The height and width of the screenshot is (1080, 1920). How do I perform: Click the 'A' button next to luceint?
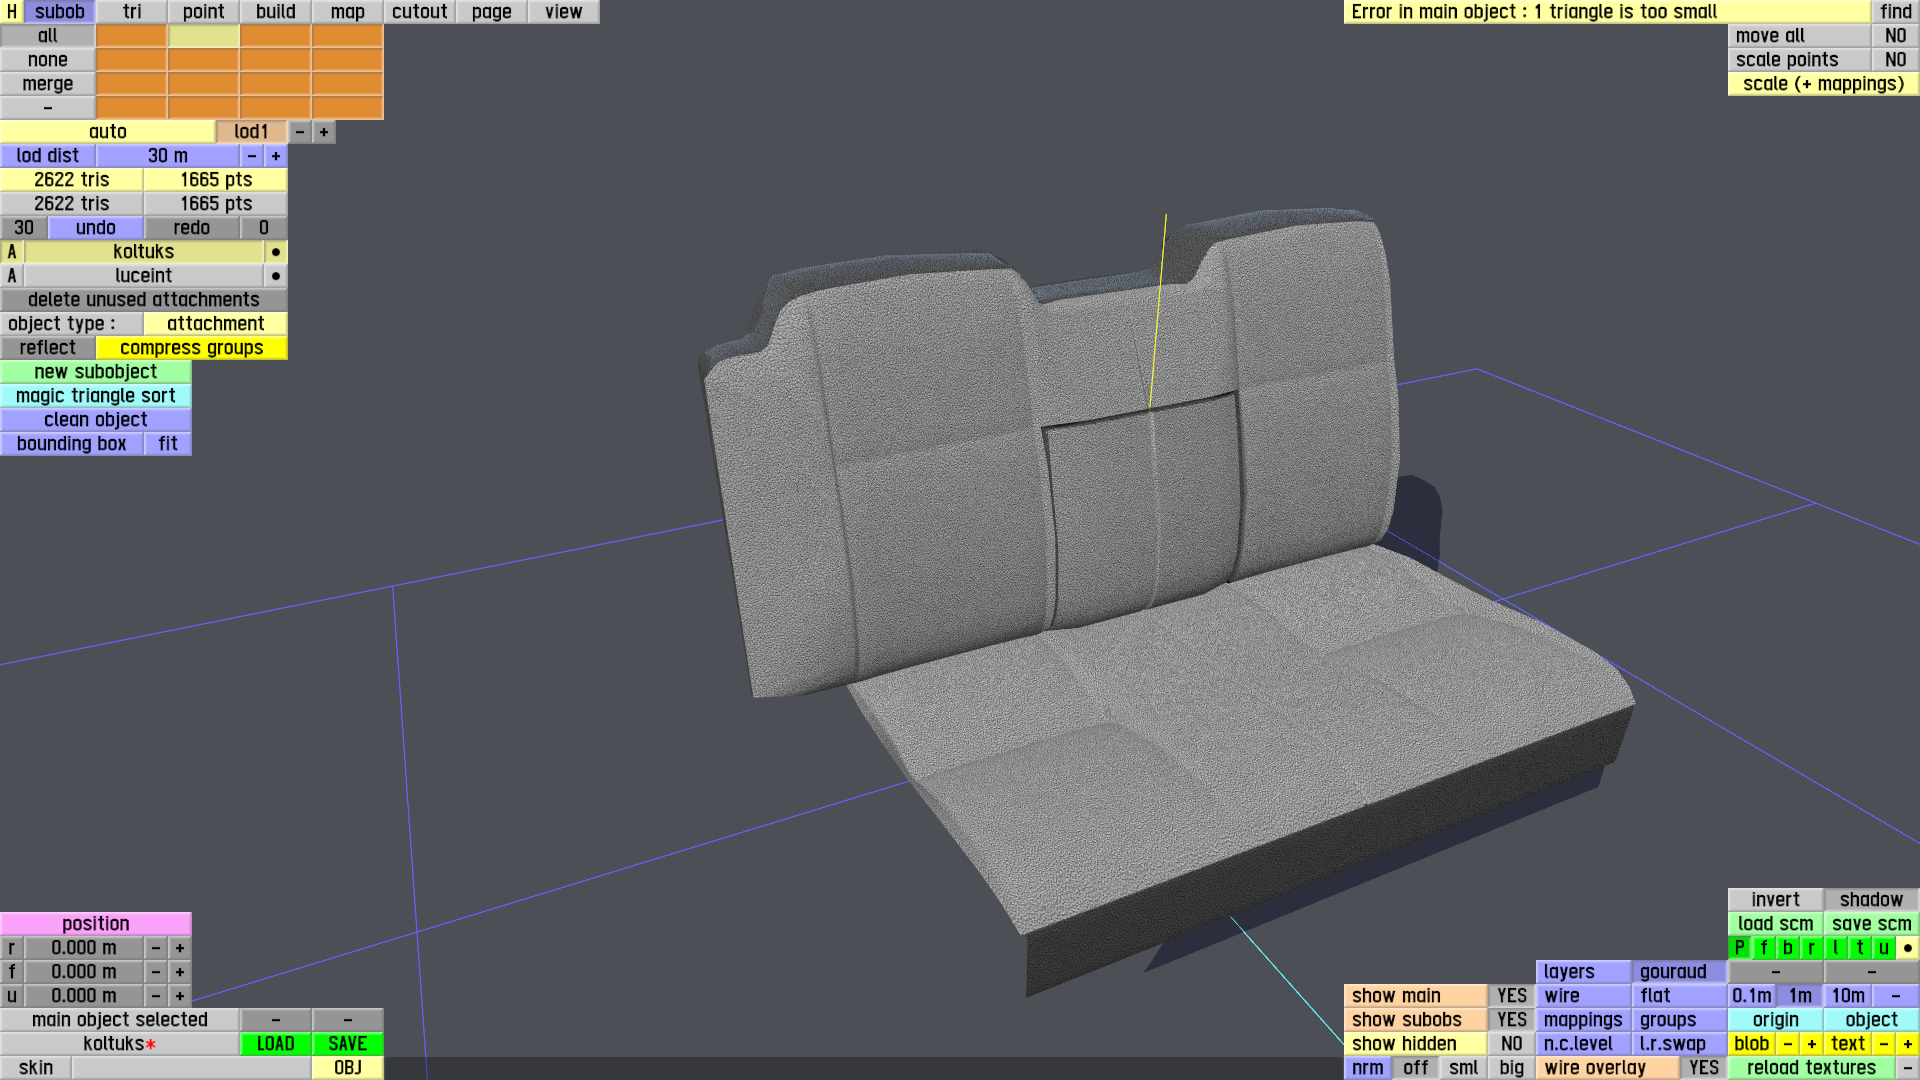(12, 276)
